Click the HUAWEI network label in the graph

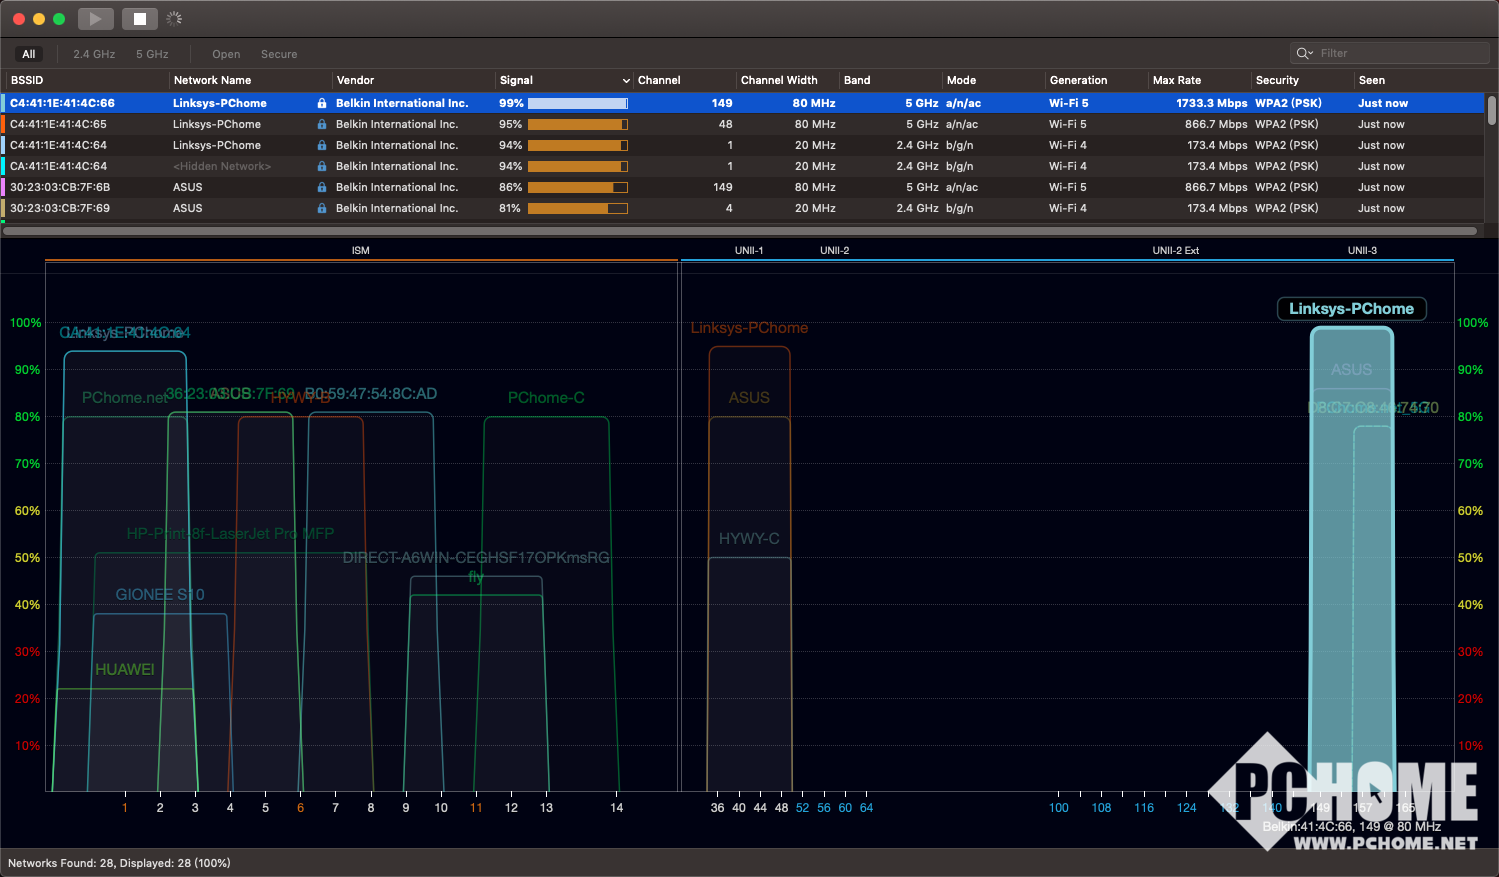point(125,670)
